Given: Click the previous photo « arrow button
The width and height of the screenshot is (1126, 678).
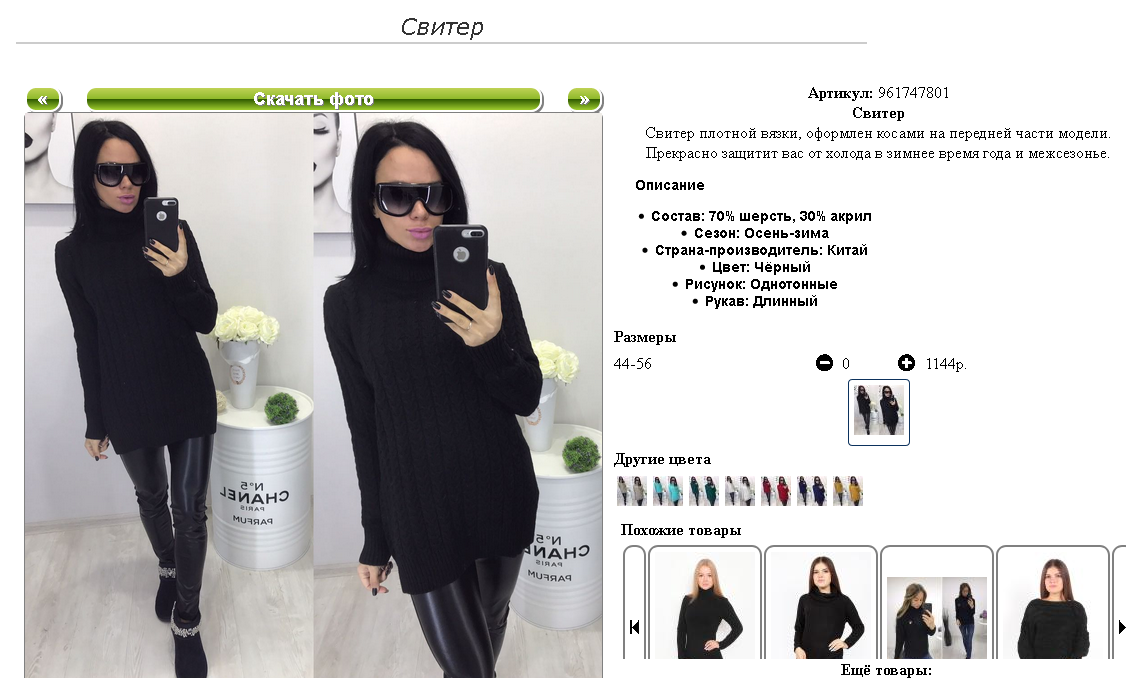Looking at the screenshot, I should pyautogui.click(x=44, y=99).
